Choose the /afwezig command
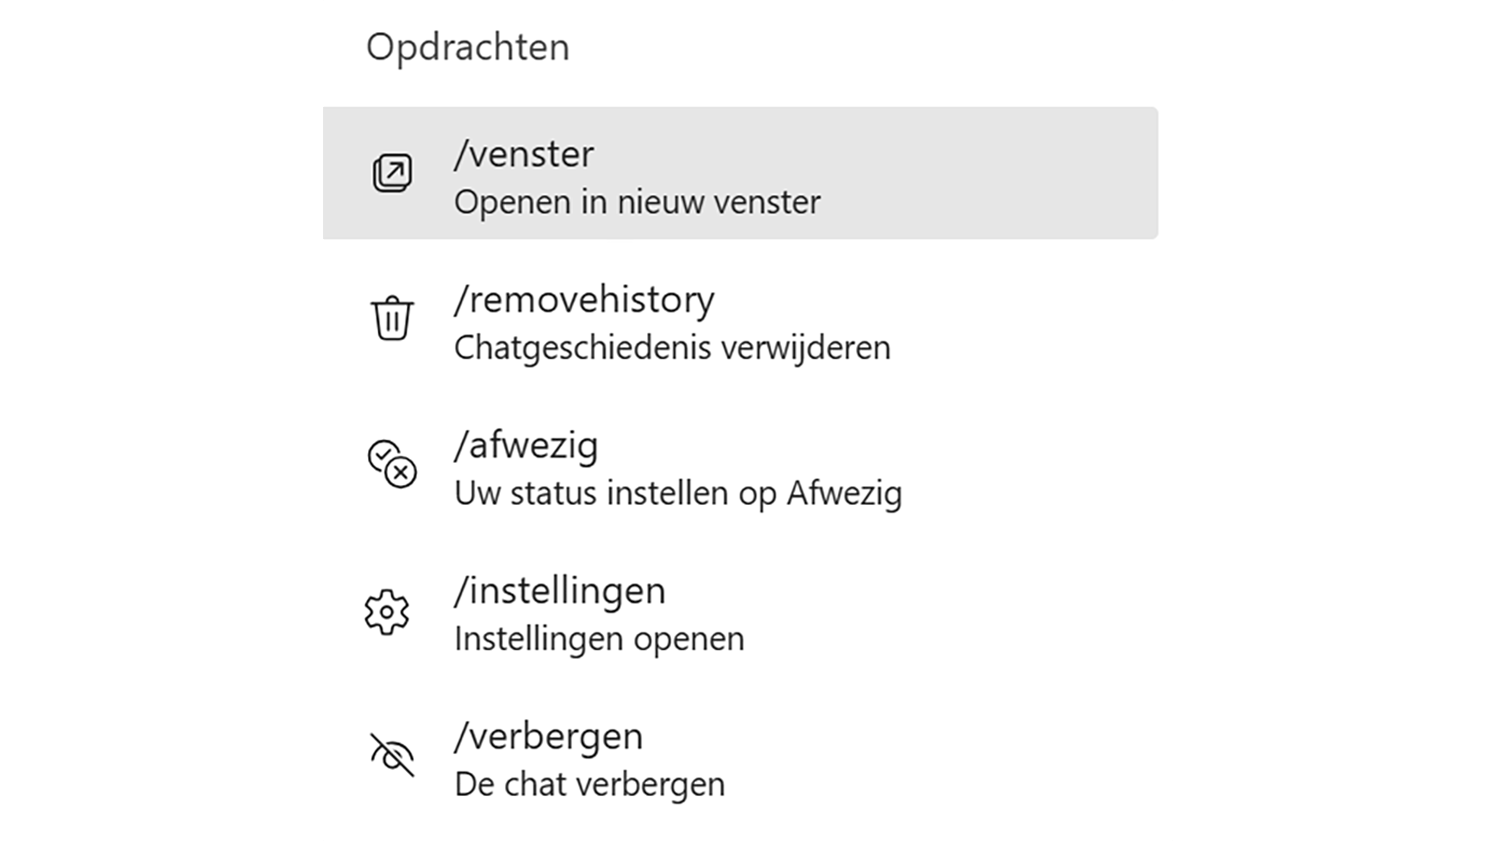Screen dimensions: 1495x841 coord(526,445)
